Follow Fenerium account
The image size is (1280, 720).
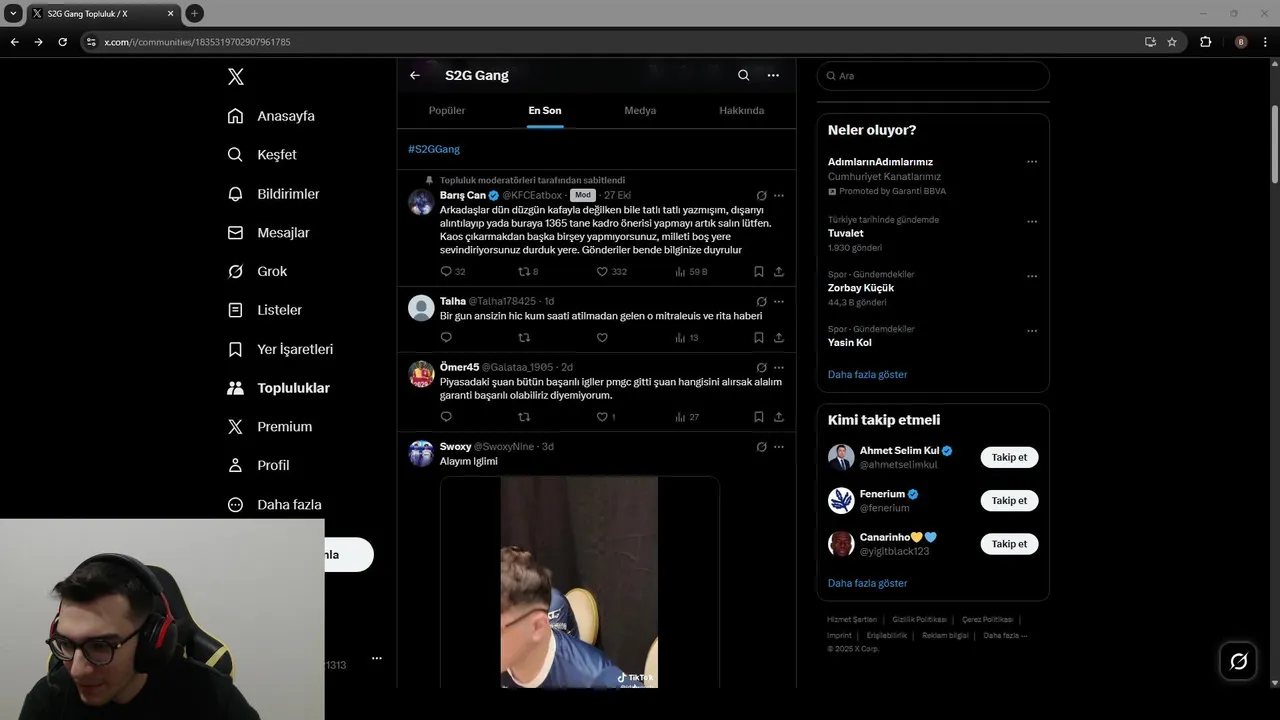(1009, 500)
